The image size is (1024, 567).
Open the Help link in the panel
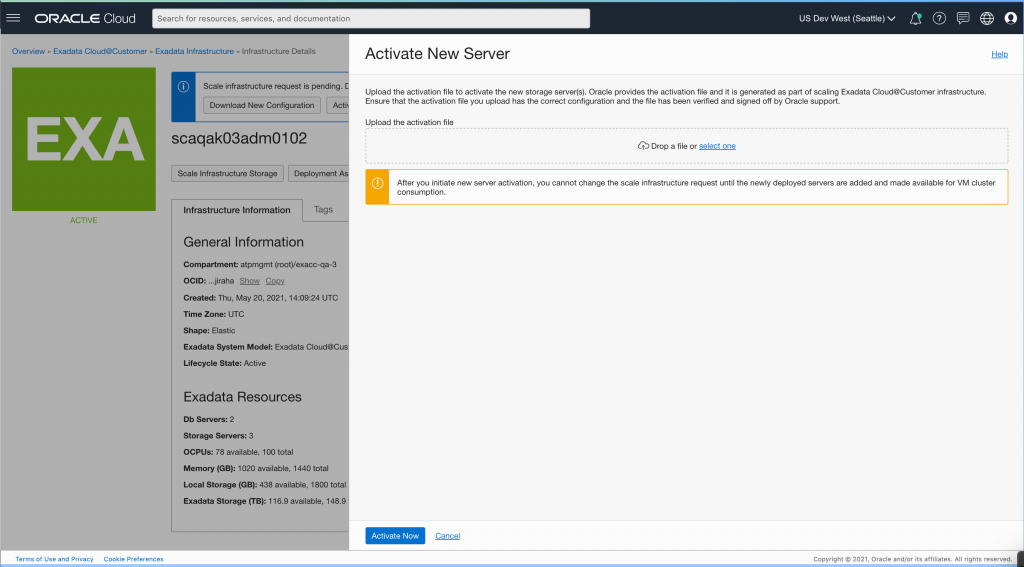click(999, 54)
